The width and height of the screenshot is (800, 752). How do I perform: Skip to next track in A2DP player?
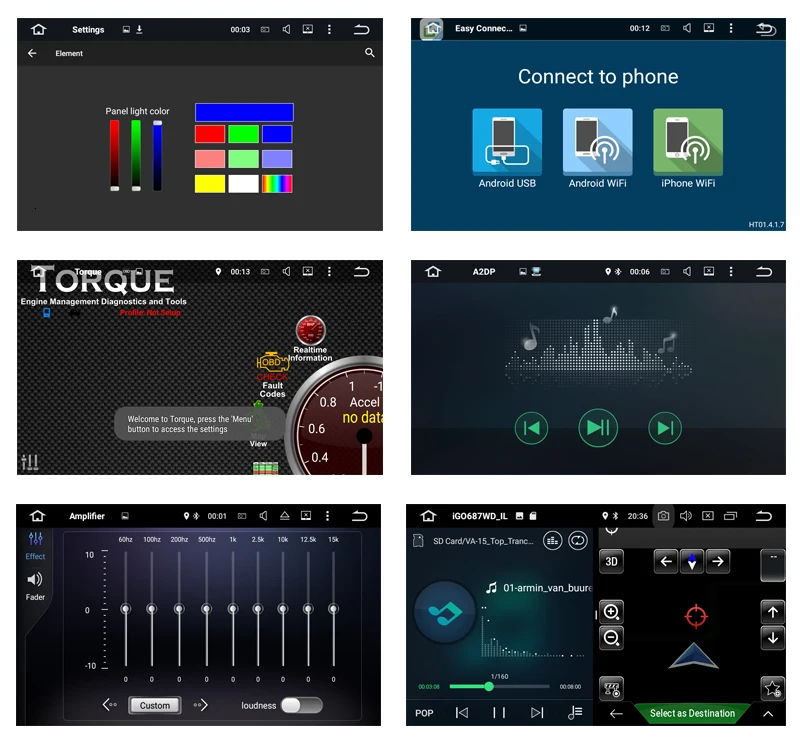665,428
